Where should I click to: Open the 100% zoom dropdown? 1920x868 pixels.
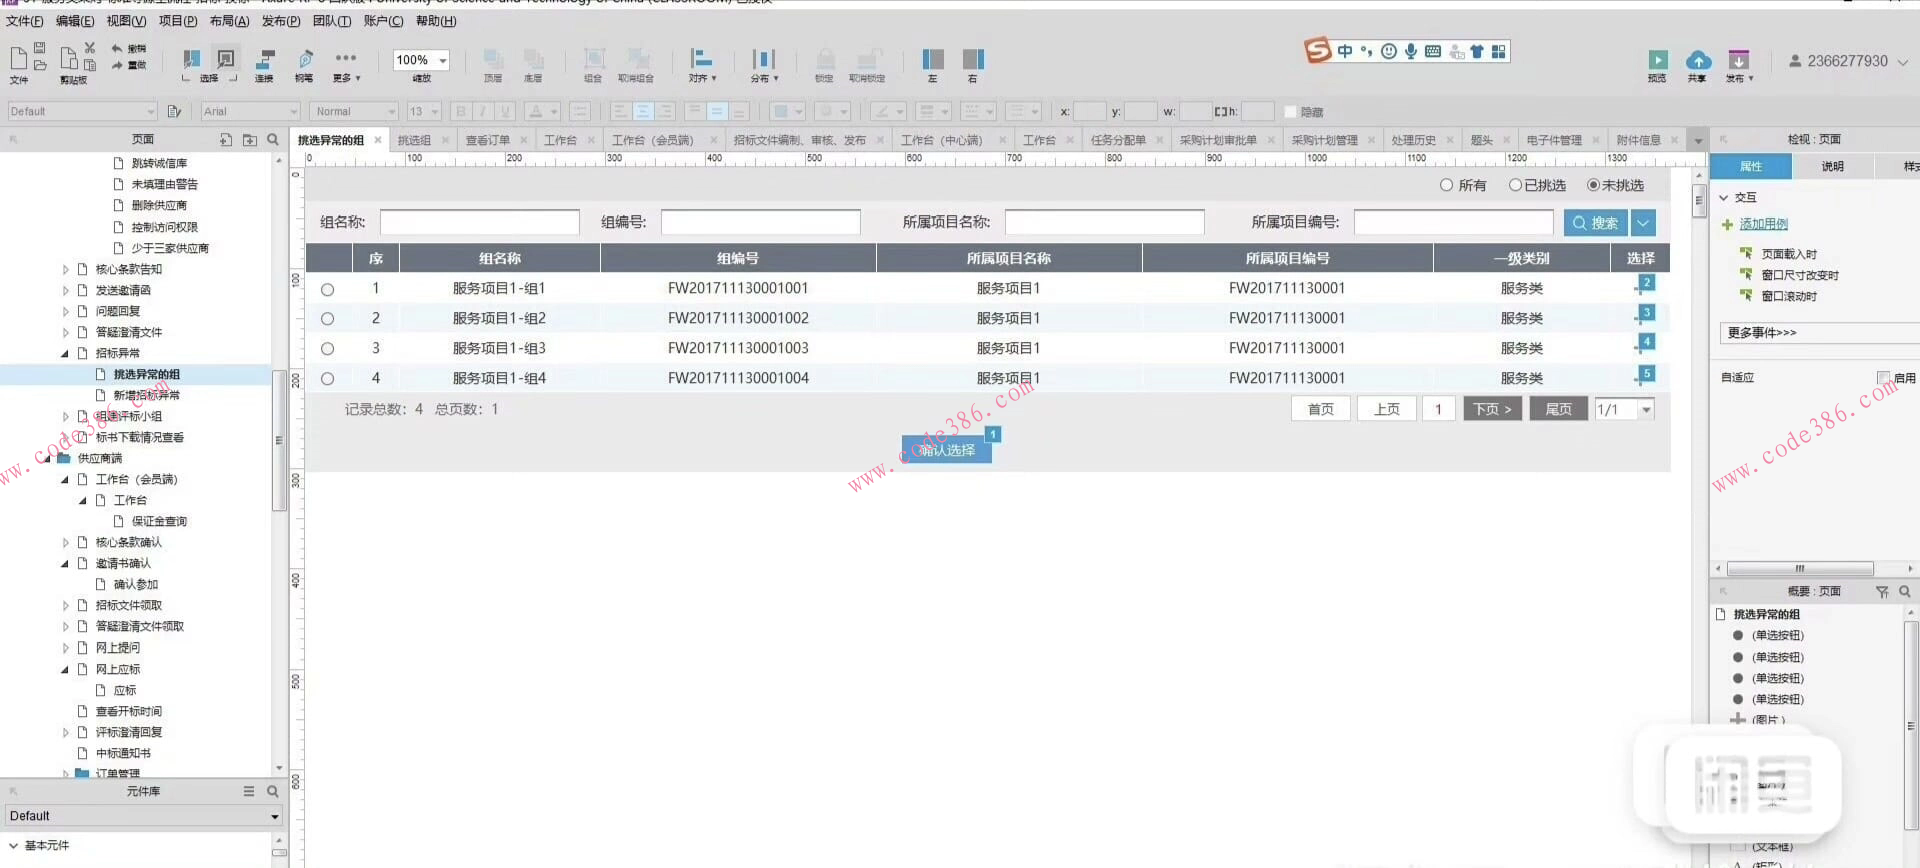tap(442, 61)
